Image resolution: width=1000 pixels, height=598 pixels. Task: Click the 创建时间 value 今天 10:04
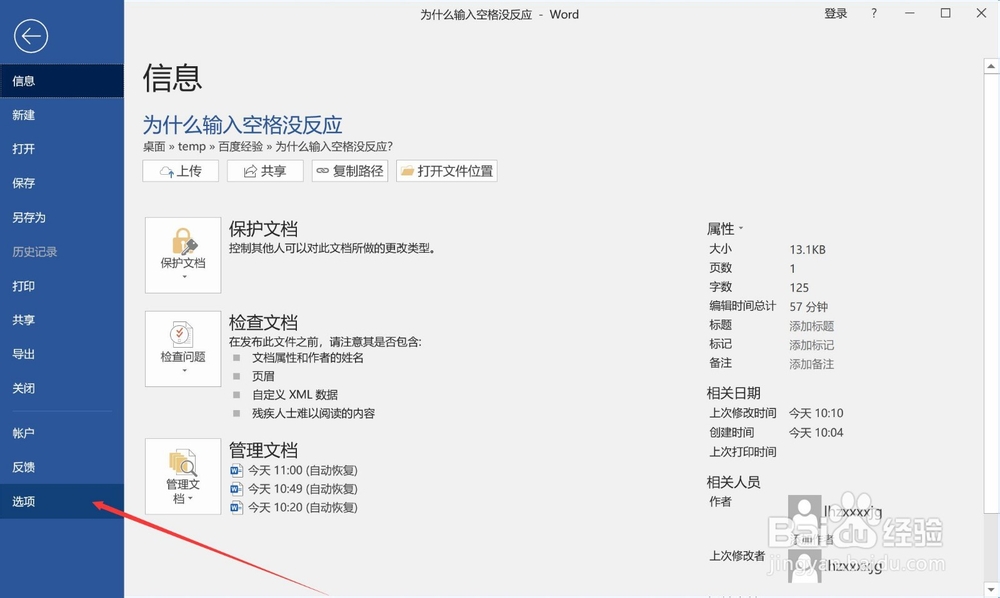pyautogui.click(x=816, y=432)
